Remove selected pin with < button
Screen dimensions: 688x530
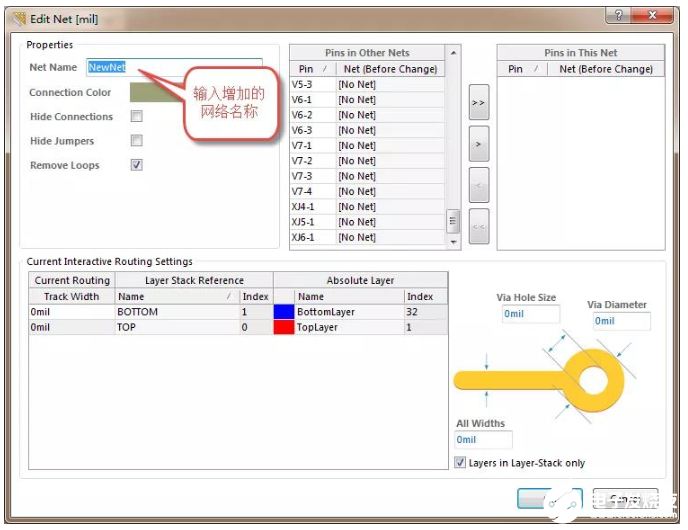tap(479, 185)
